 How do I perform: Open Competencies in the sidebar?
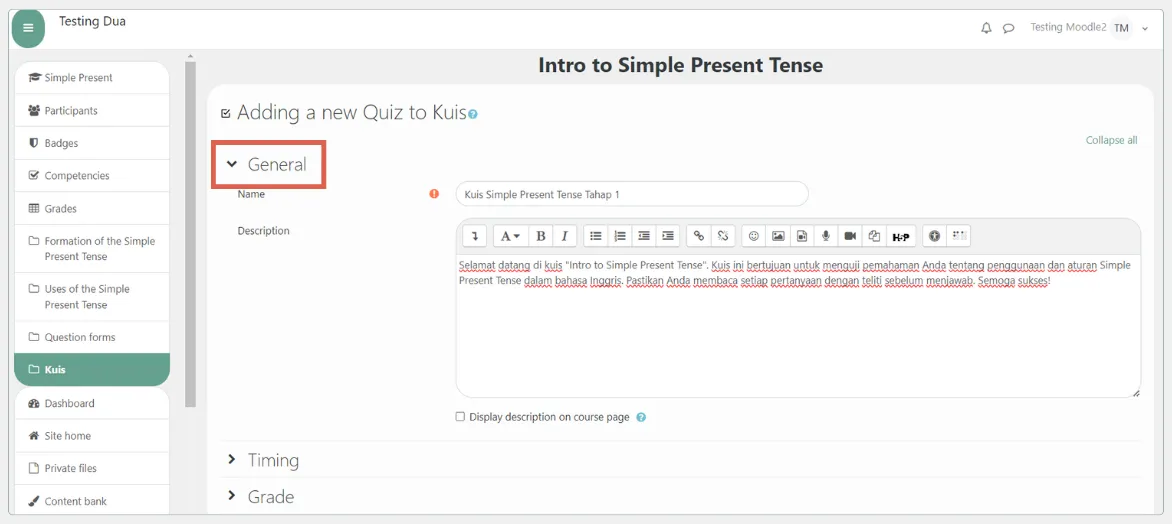tap(92, 176)
